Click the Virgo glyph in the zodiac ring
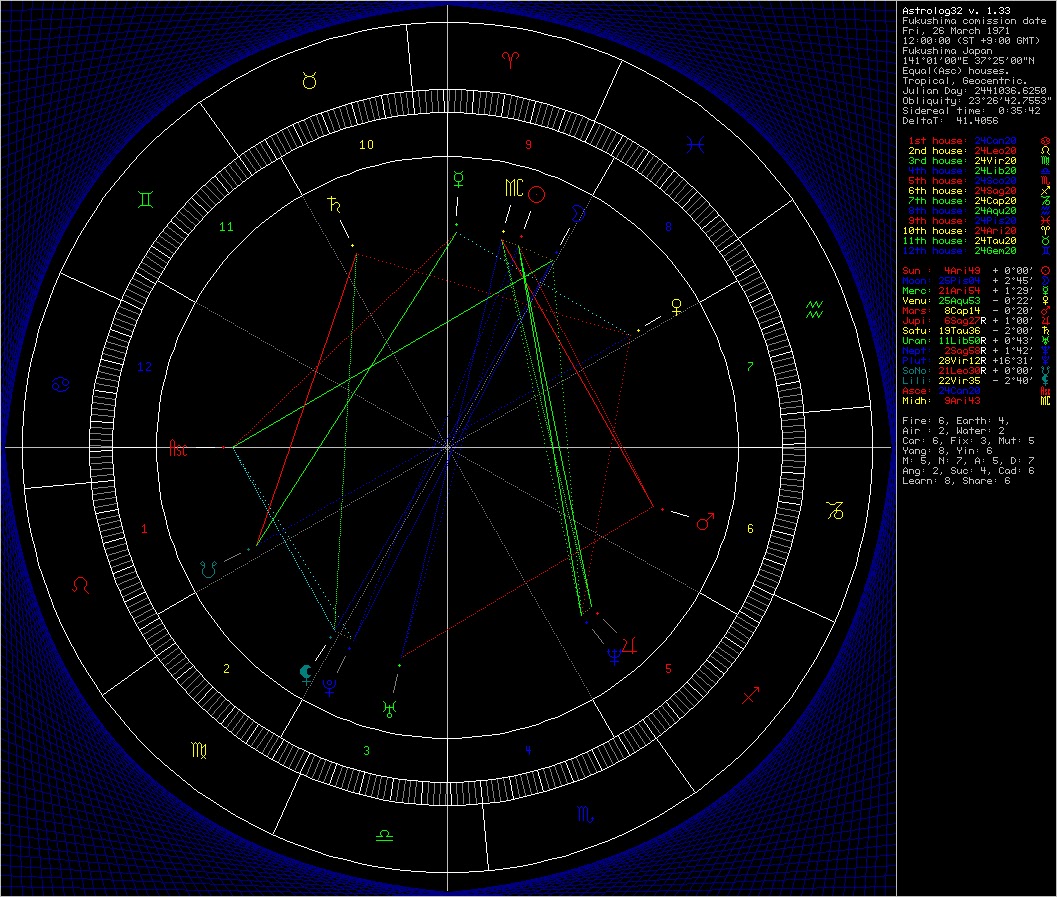Screen dimensions: 1057x897 199,749
